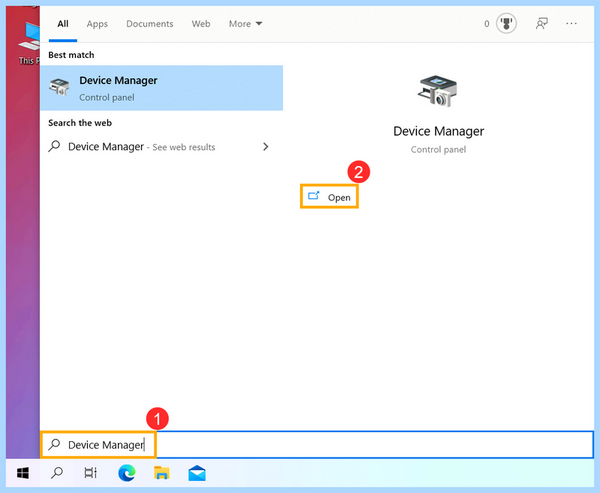Click Open to launch Device Manager
Image resolution: width=600 pixels, height=493 pixels.
tap(329, 197)
